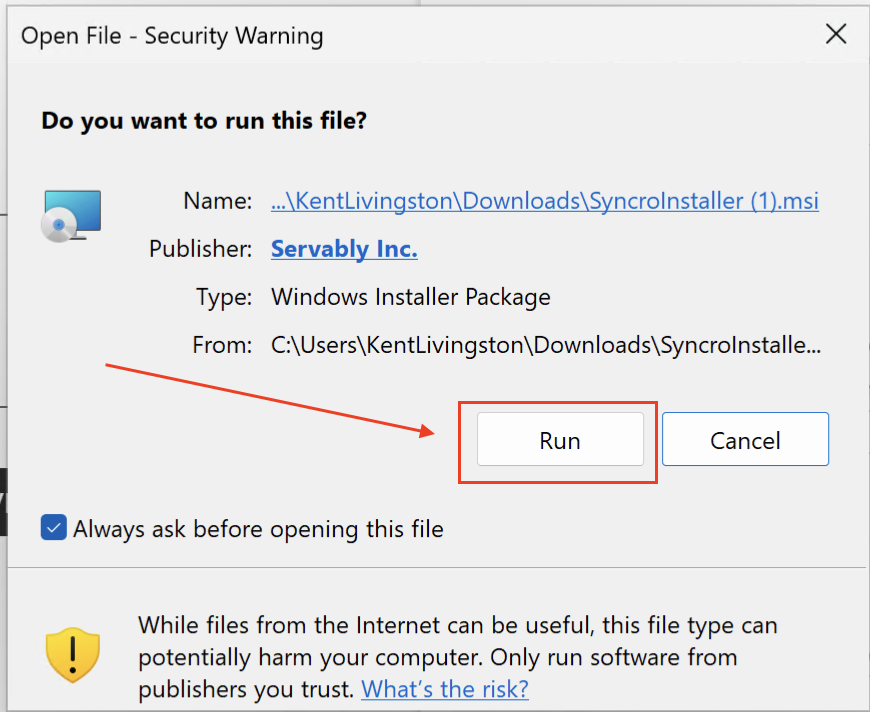This screenshot has width=870, height=712.
Task: Click the 'Do you want to run this file?' heading
Action: pos(204,120)
